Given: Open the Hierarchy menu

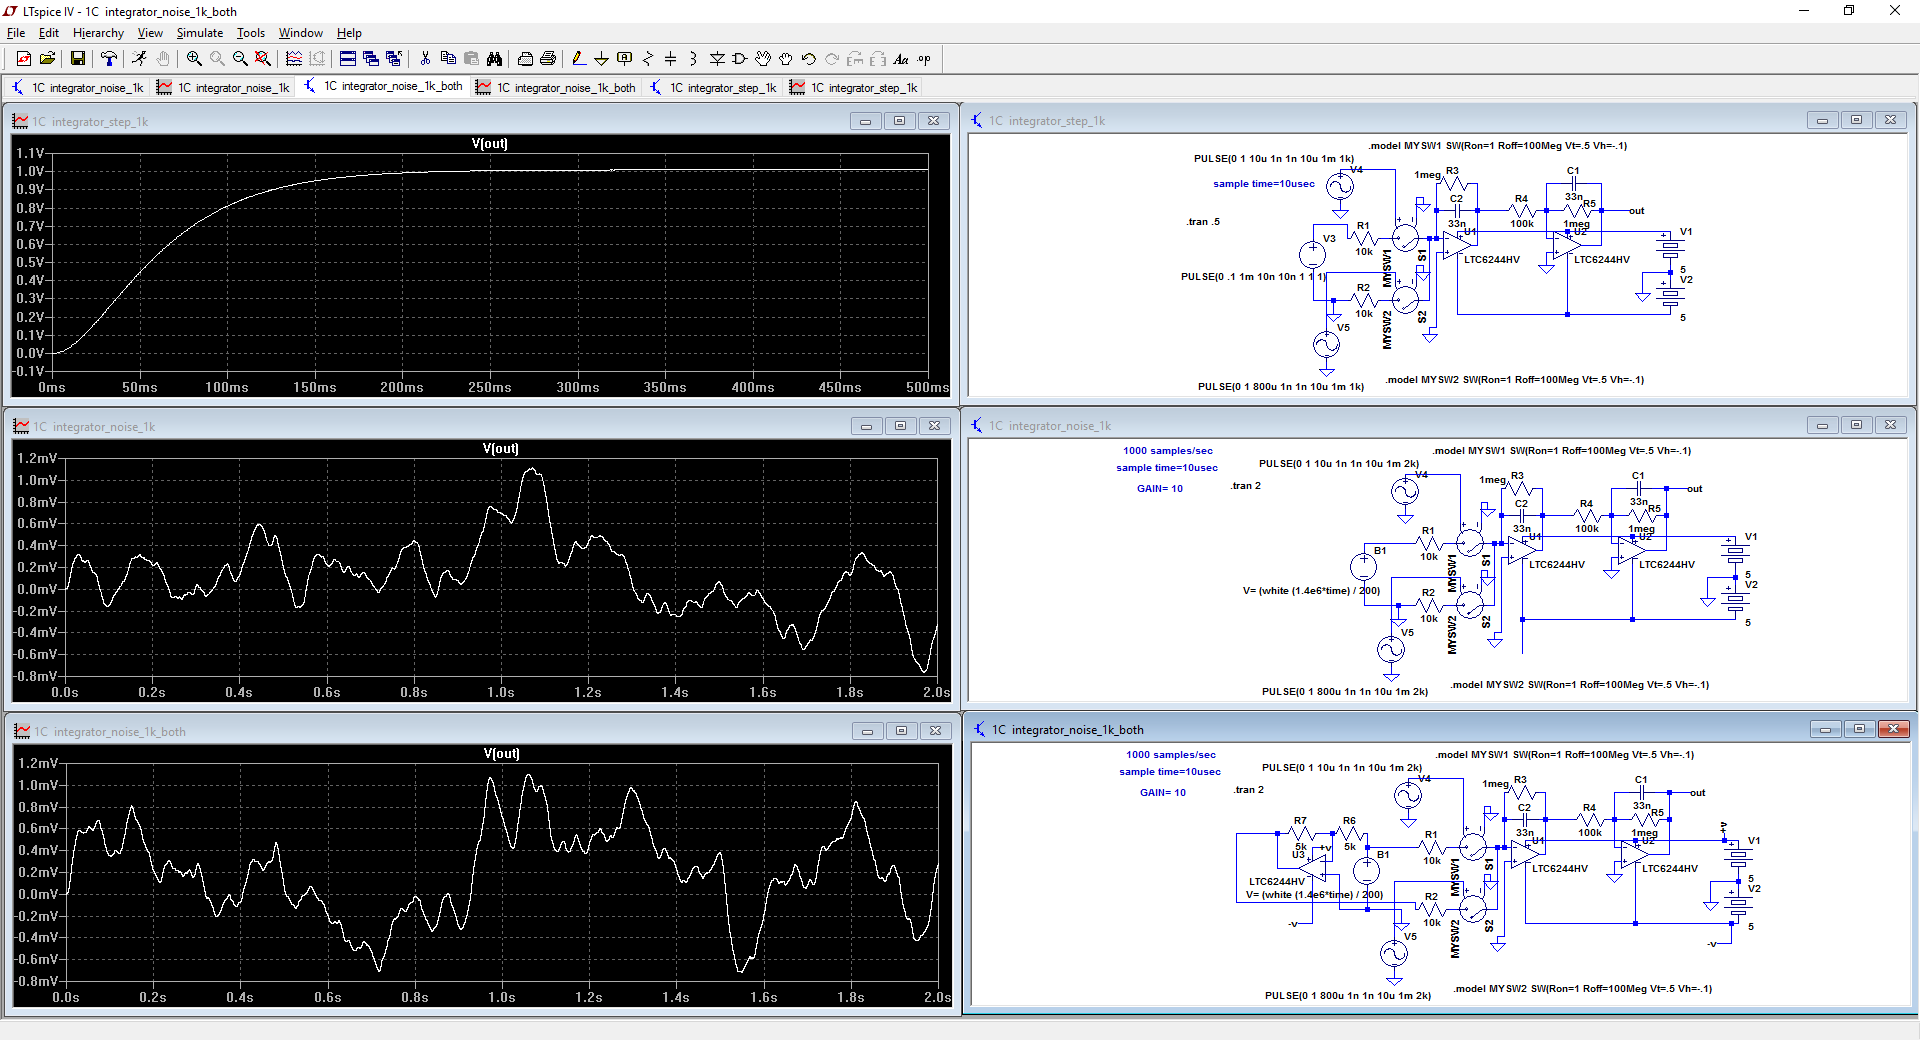Looking at the screenshot, I should point(98,33).
